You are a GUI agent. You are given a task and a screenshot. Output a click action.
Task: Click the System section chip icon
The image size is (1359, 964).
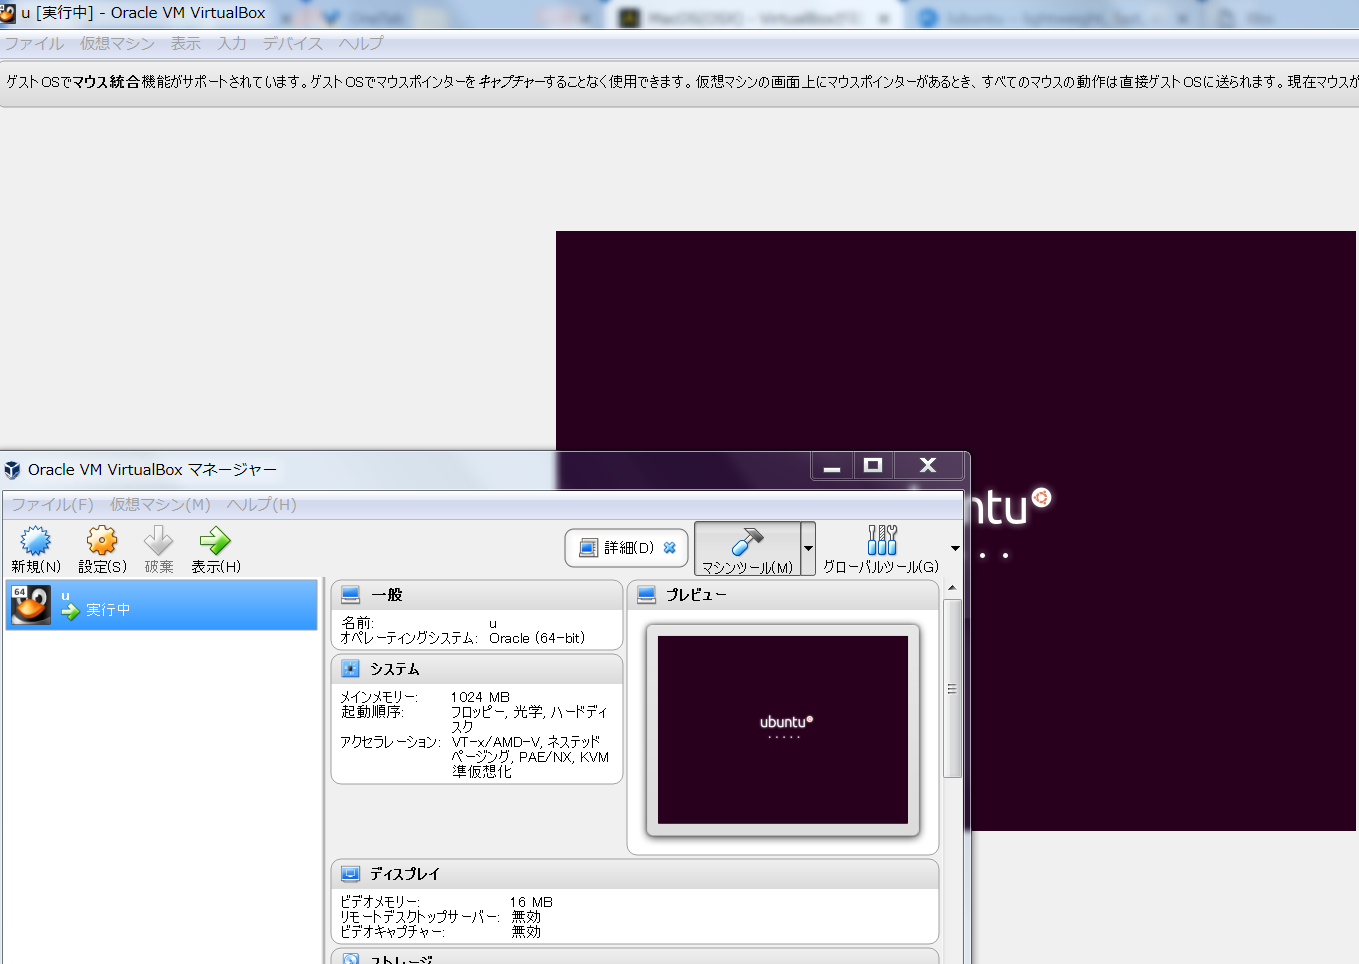click(x=350, y=669)
